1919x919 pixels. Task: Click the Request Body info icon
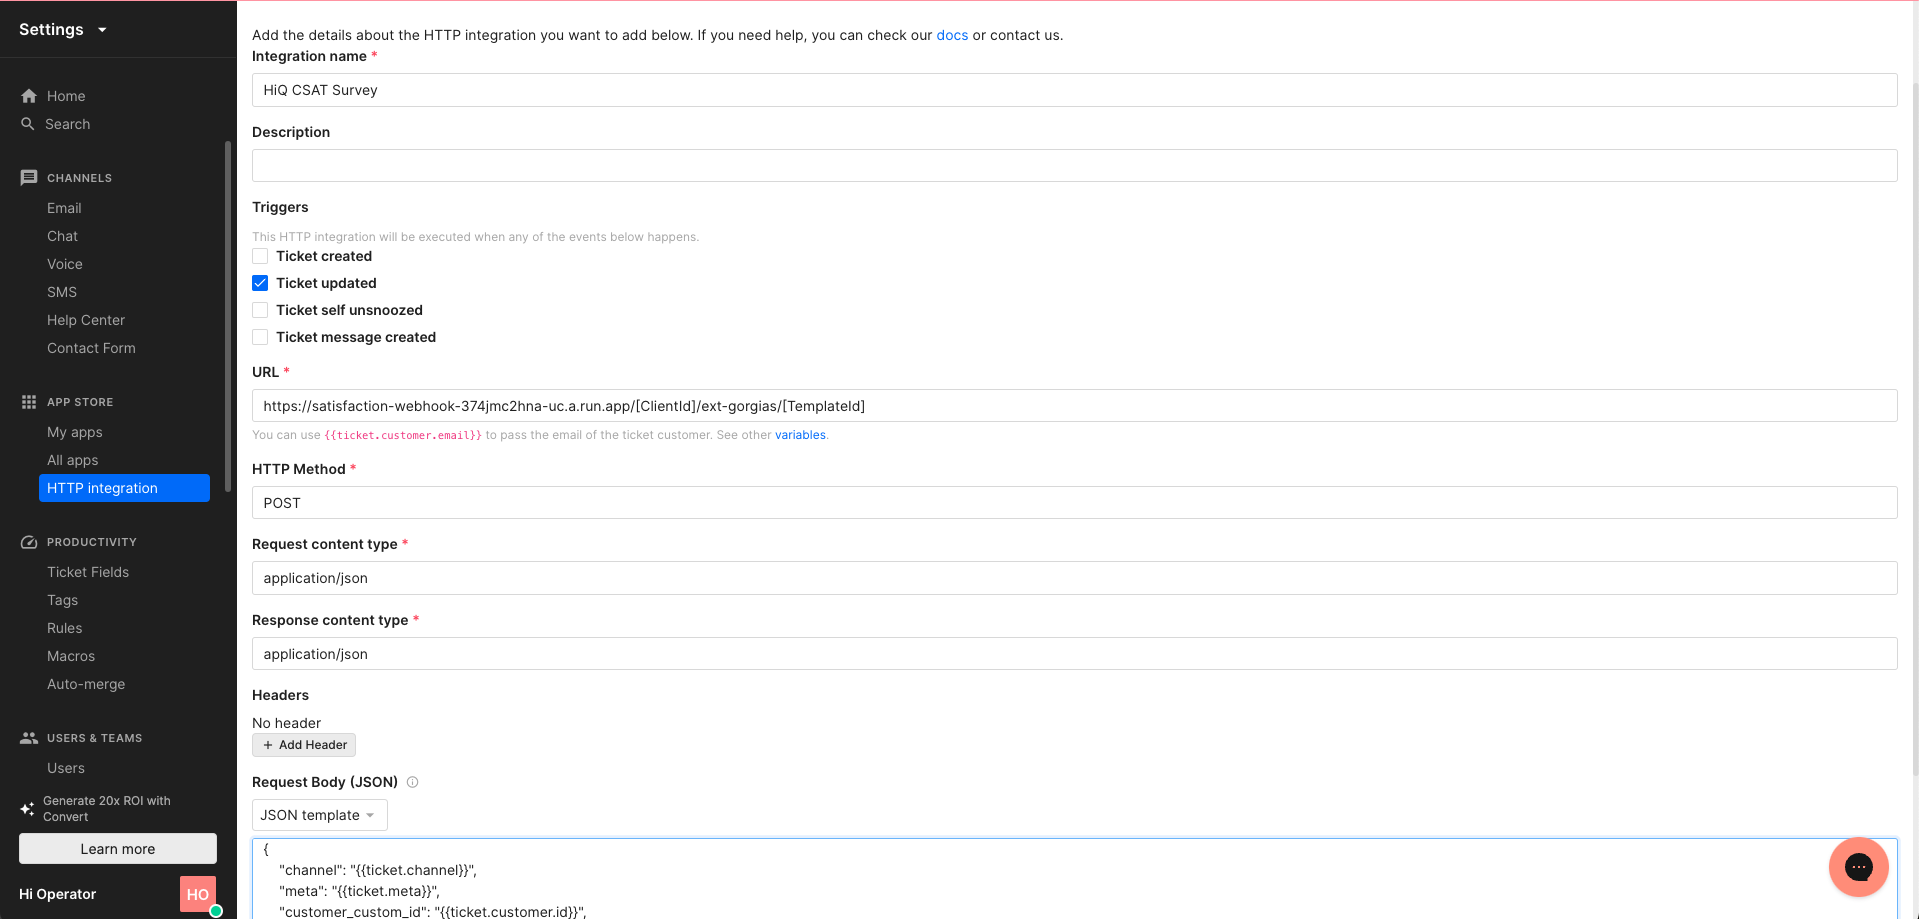(412, 782)
